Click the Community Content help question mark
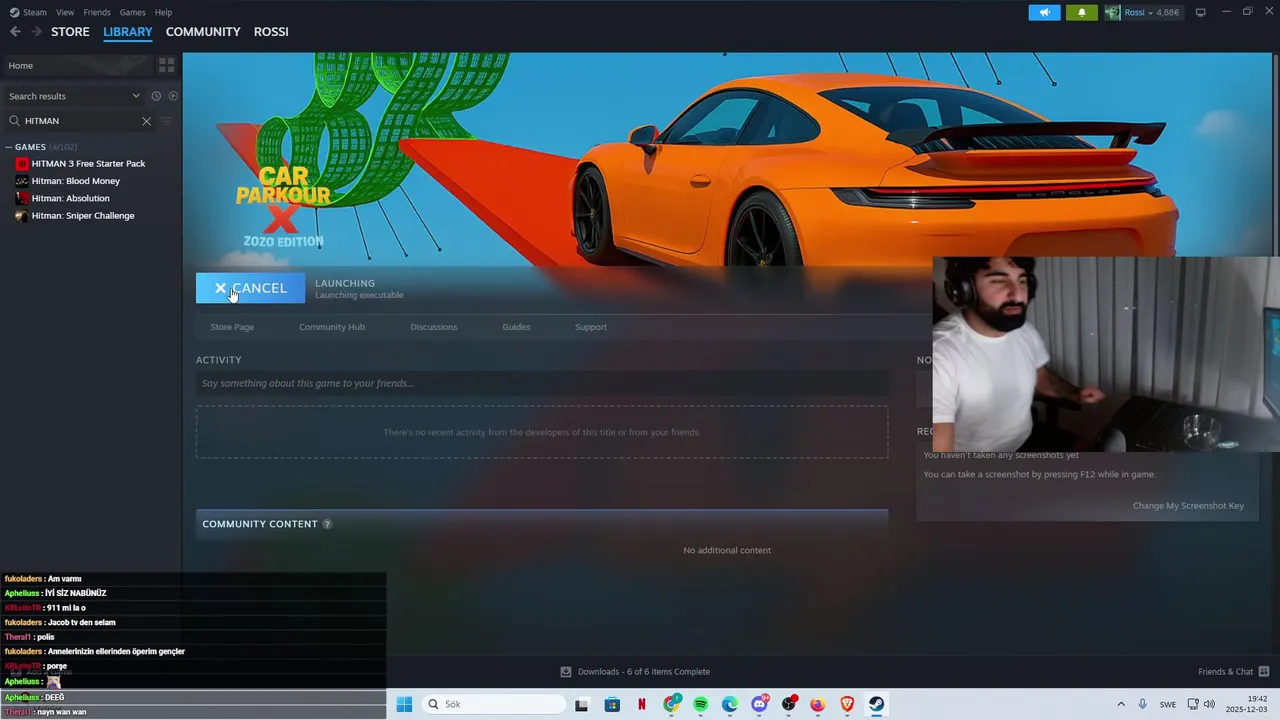Image resolution: width=1280 pixels, height=720 pixels. click(x=327, y=524)
